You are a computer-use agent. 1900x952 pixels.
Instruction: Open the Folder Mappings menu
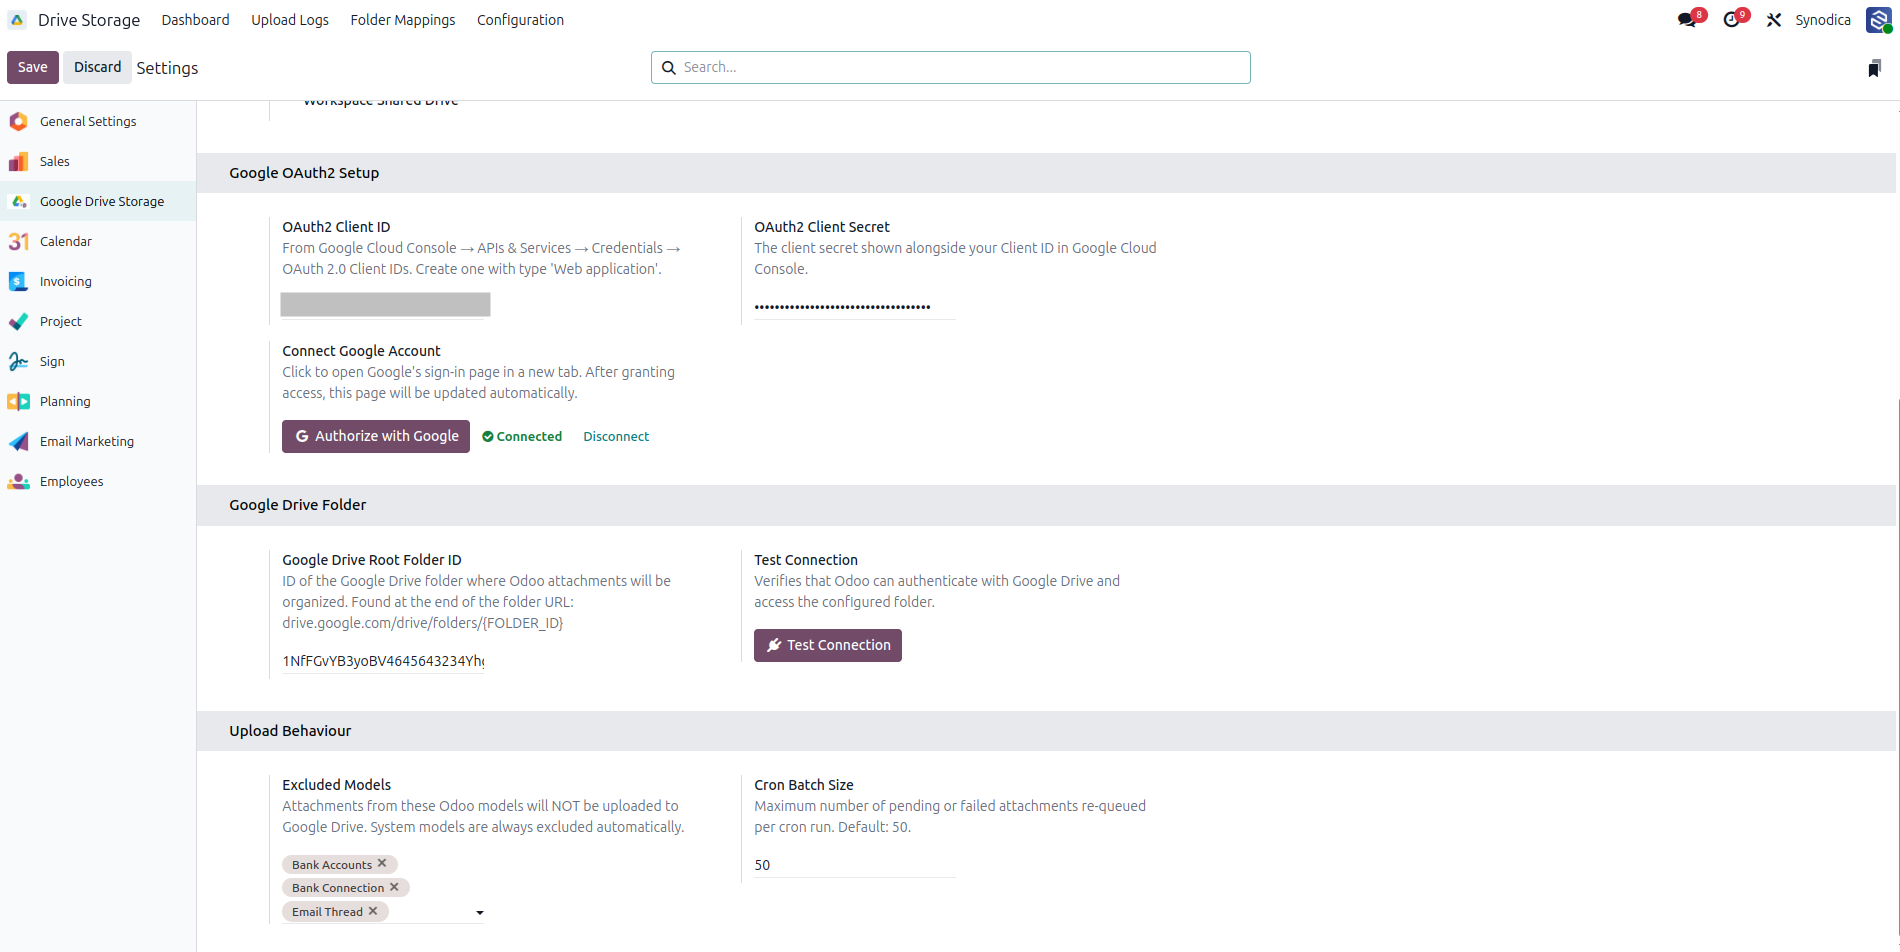coord(403,20)
